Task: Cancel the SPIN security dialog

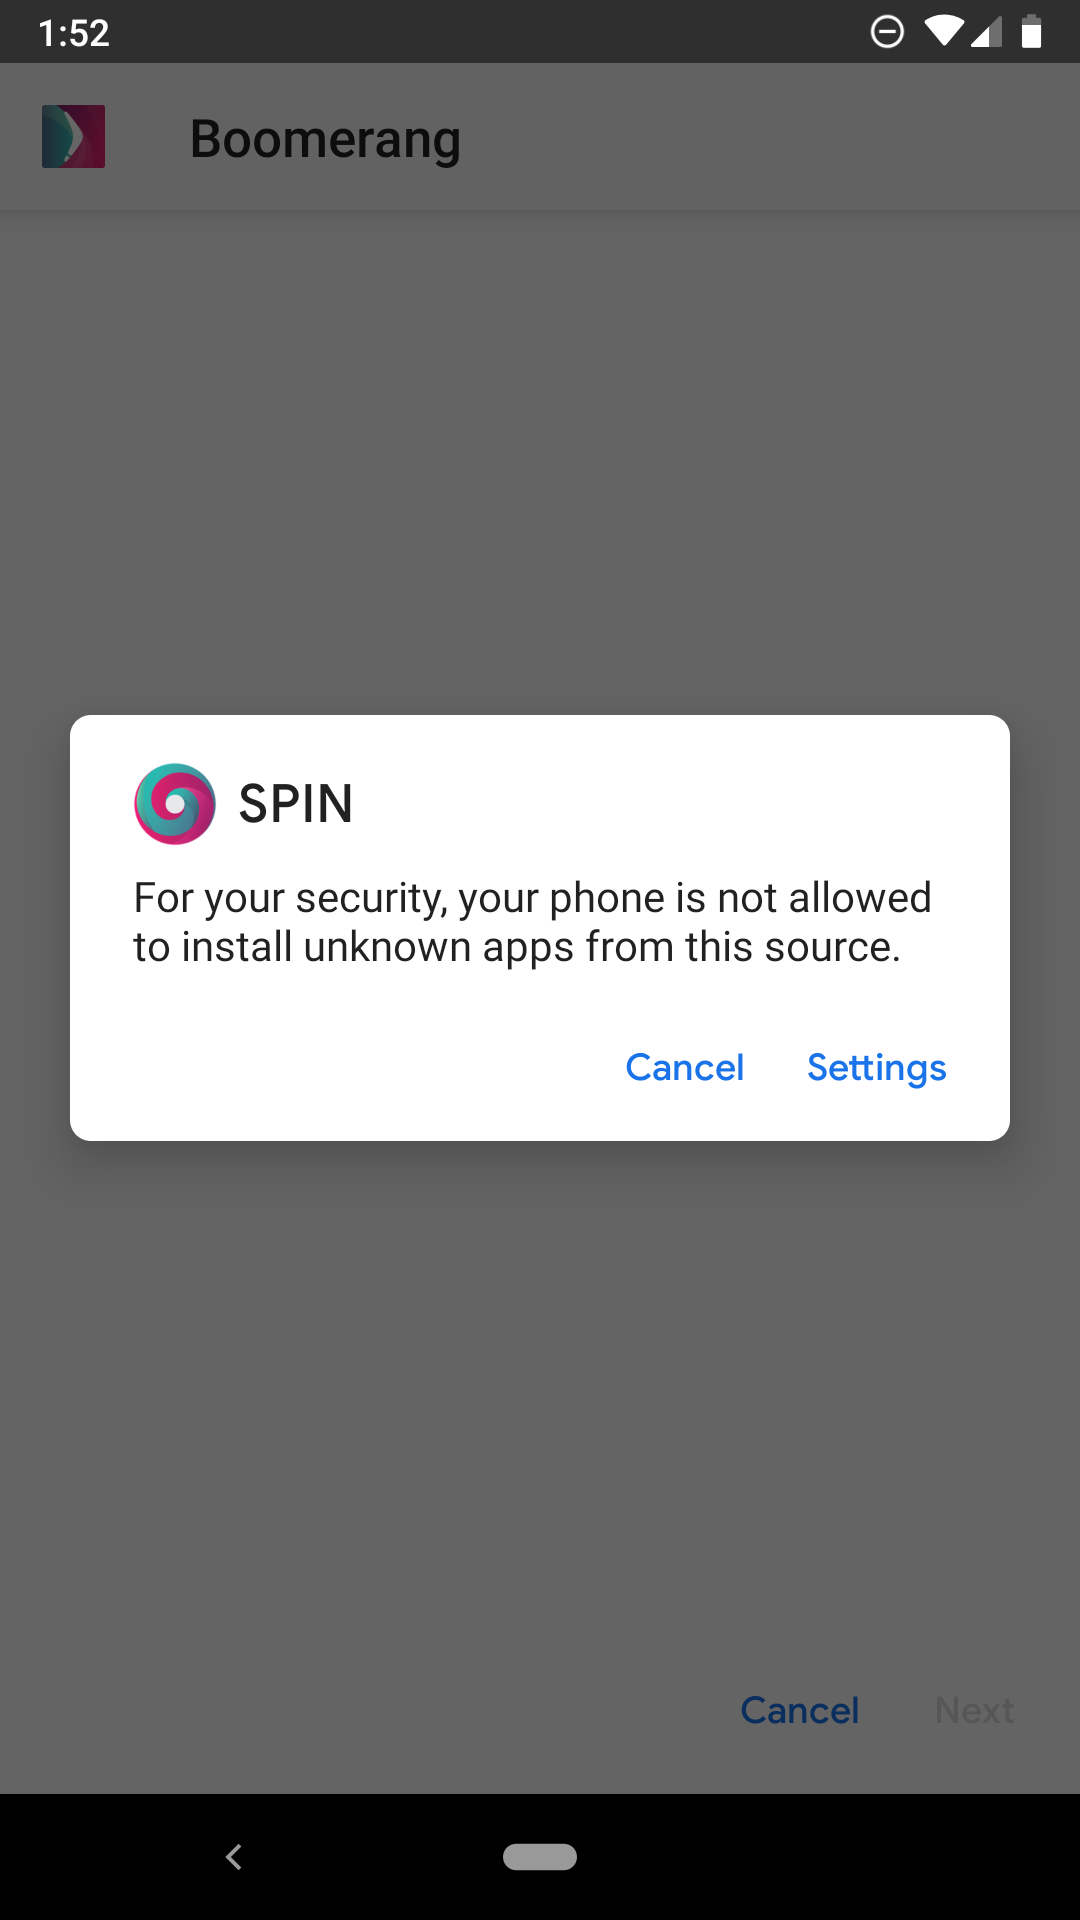Action: (x=685, y=1068)
